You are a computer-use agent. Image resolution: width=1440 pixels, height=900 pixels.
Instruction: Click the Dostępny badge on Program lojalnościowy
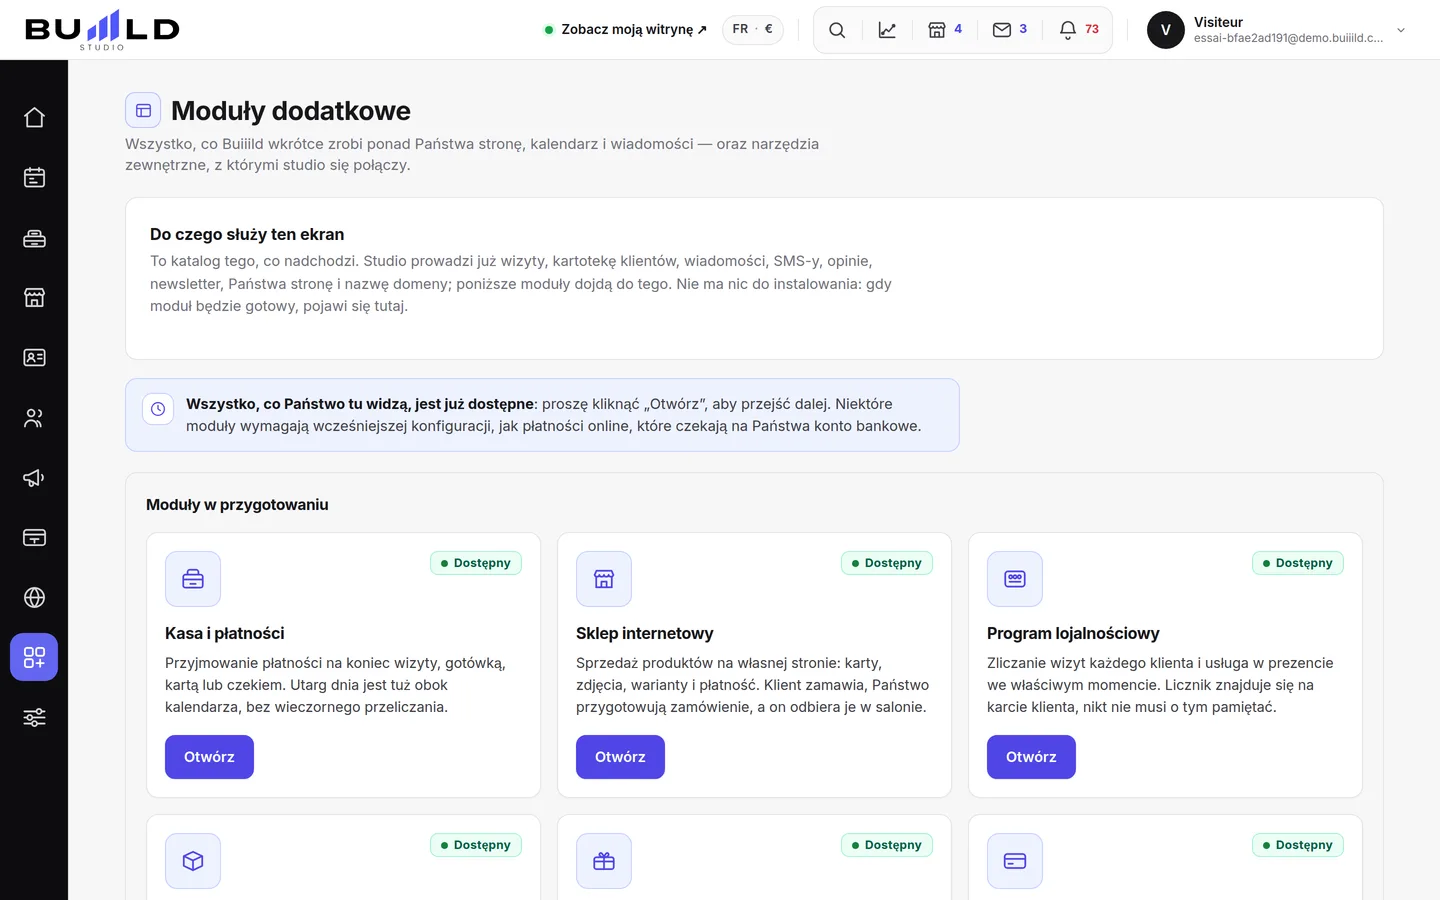(x=1298, y=563)
